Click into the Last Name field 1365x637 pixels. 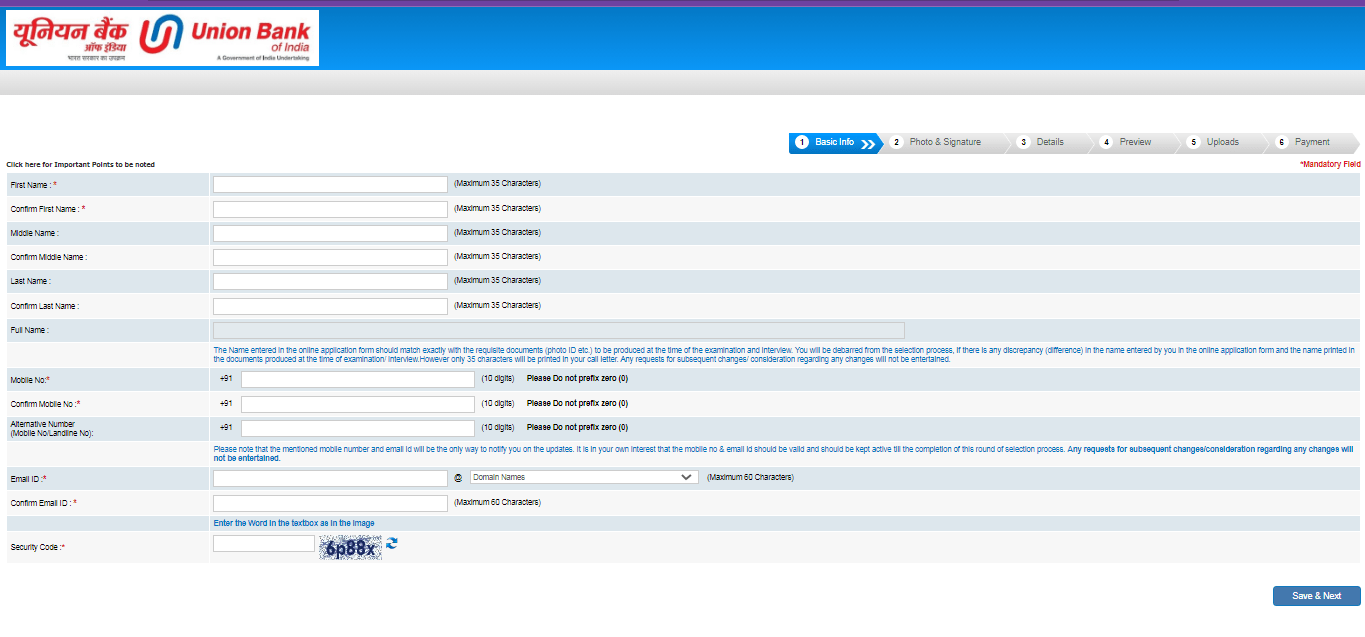pyautogui.click(x=330, y=281)
